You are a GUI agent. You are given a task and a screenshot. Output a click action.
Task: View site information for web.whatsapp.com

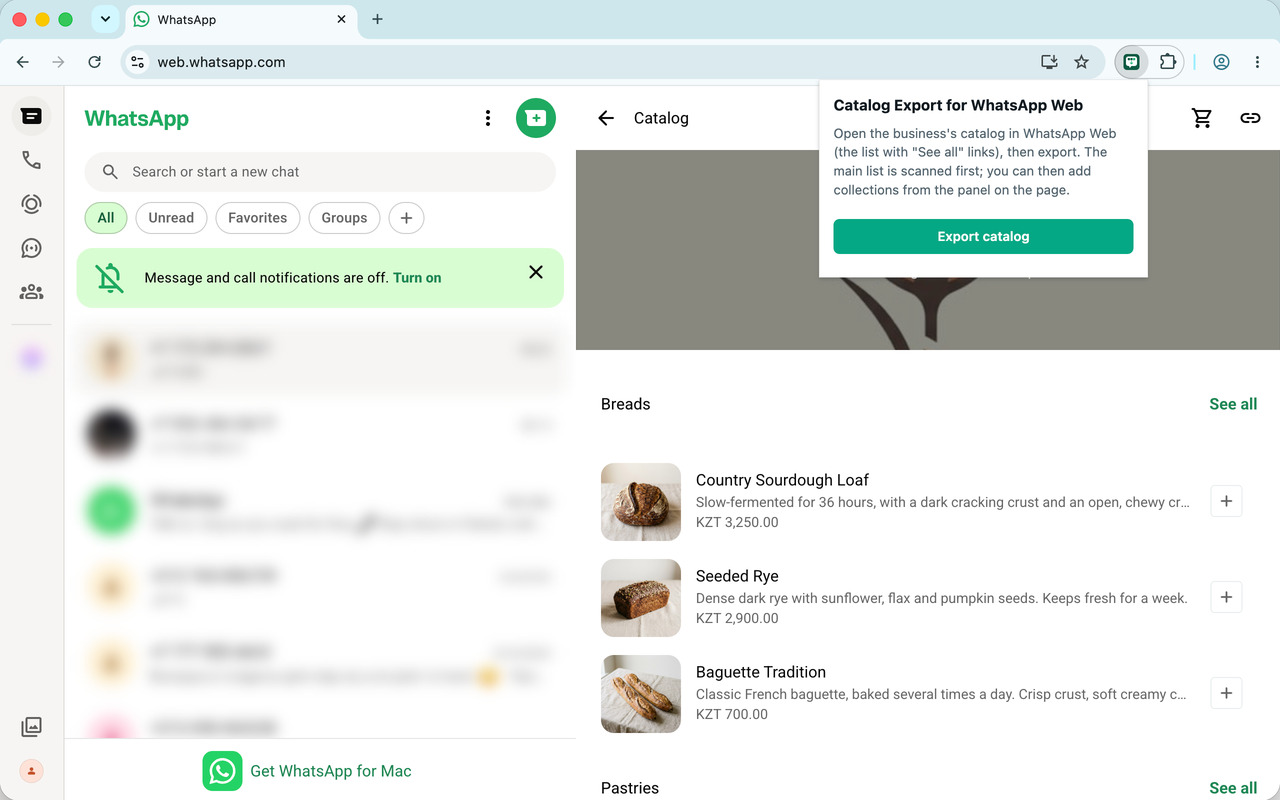point(138,62)
